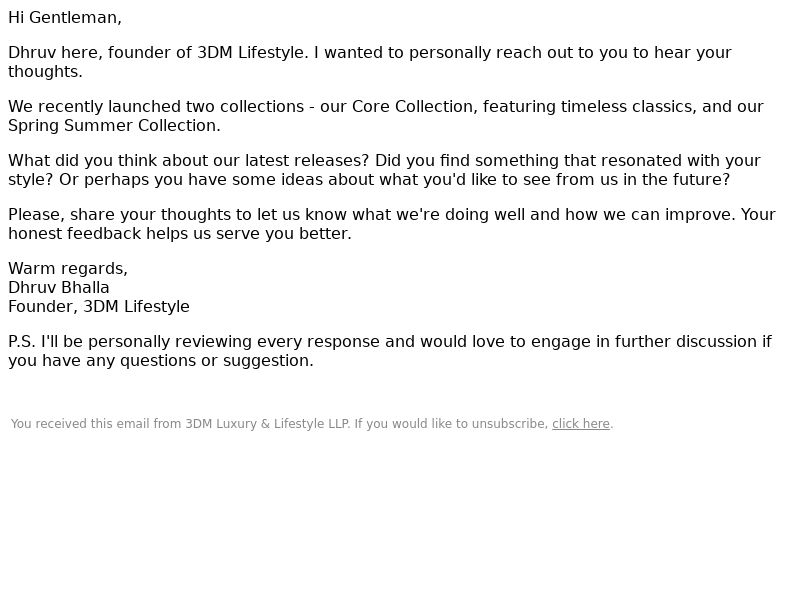Screen dimensions: 800x600
Task: Click the sentence starting 'Dhruv here, founder'
Action: pyautogui.click(x=158, y=53)
